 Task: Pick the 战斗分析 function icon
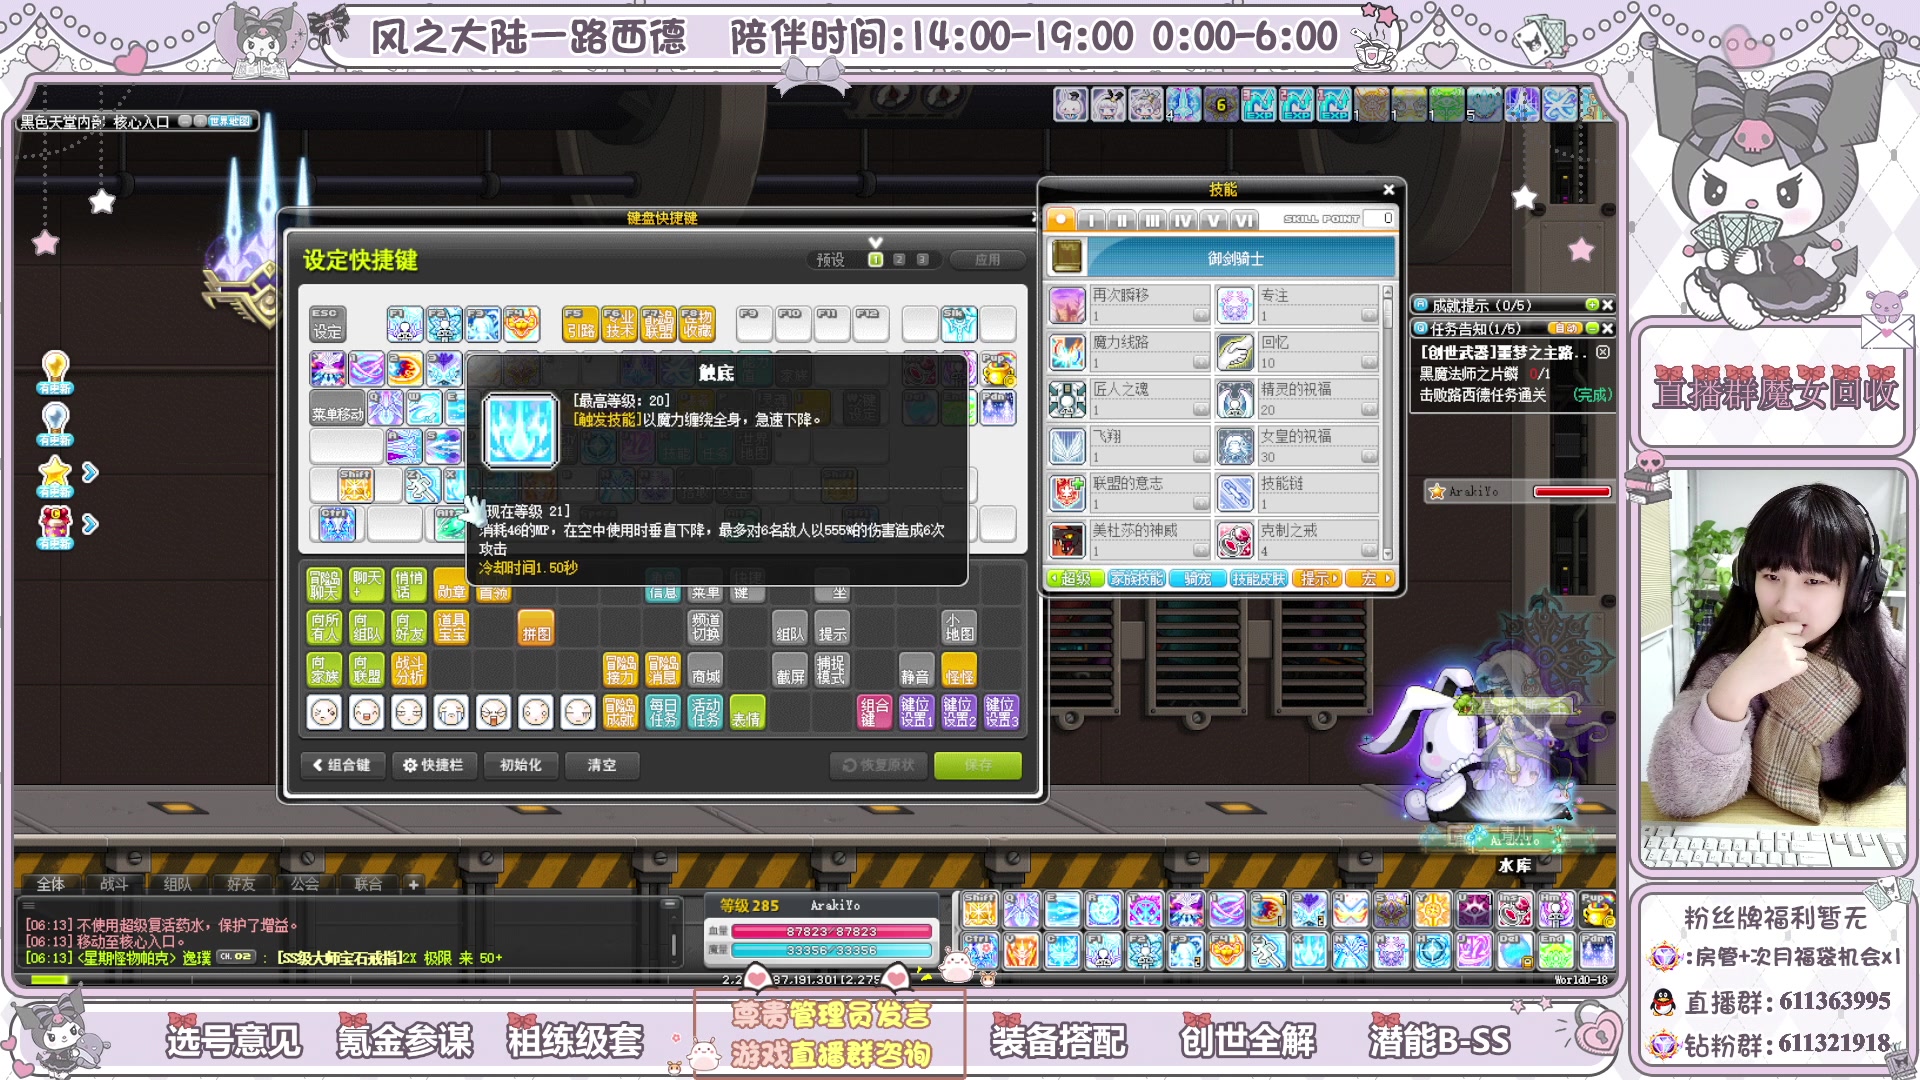(409, 670)
